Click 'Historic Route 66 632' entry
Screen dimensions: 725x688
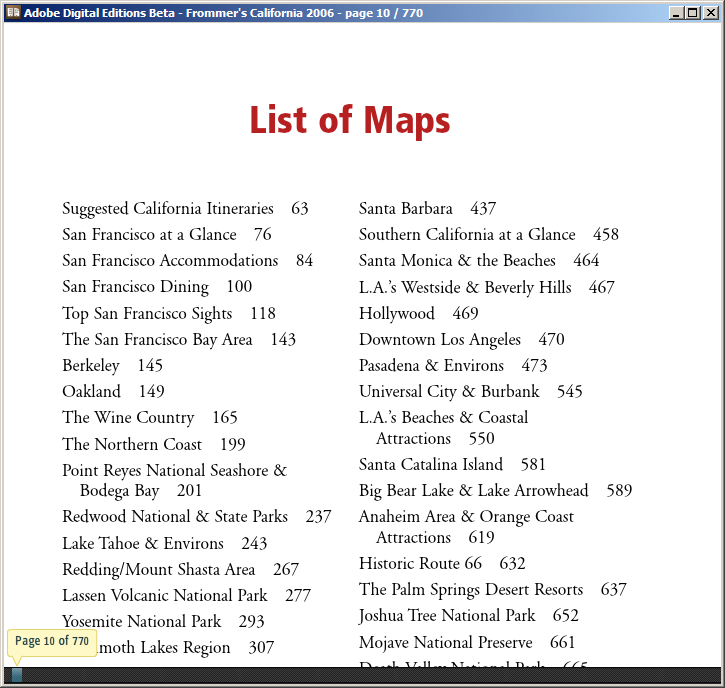(x=442, y=564)
